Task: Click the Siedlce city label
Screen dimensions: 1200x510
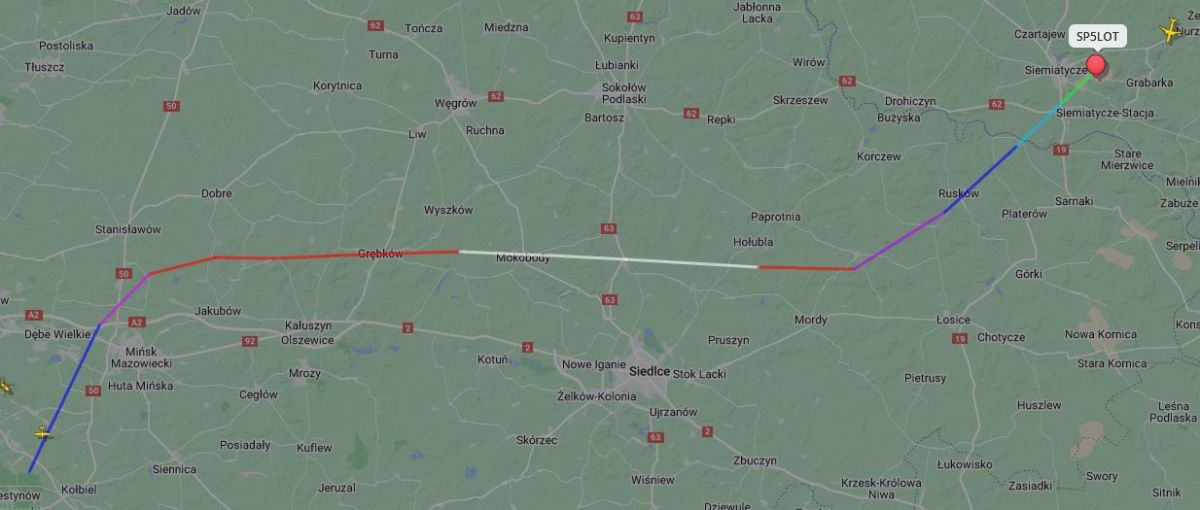Action: click(649, 371)
